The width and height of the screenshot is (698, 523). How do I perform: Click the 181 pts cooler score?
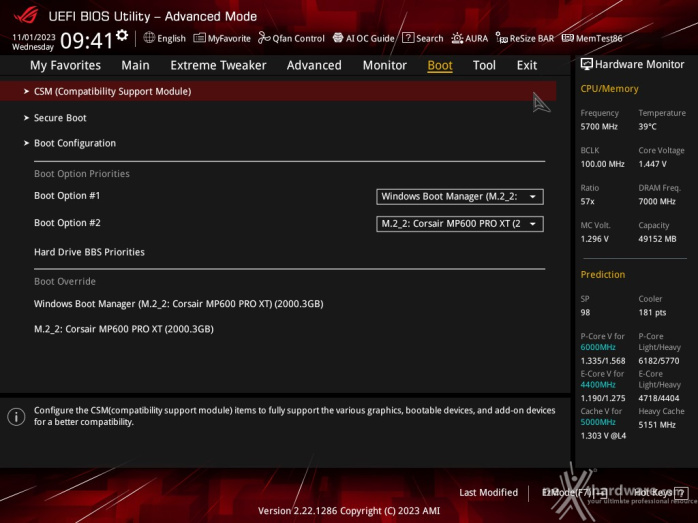653,312
